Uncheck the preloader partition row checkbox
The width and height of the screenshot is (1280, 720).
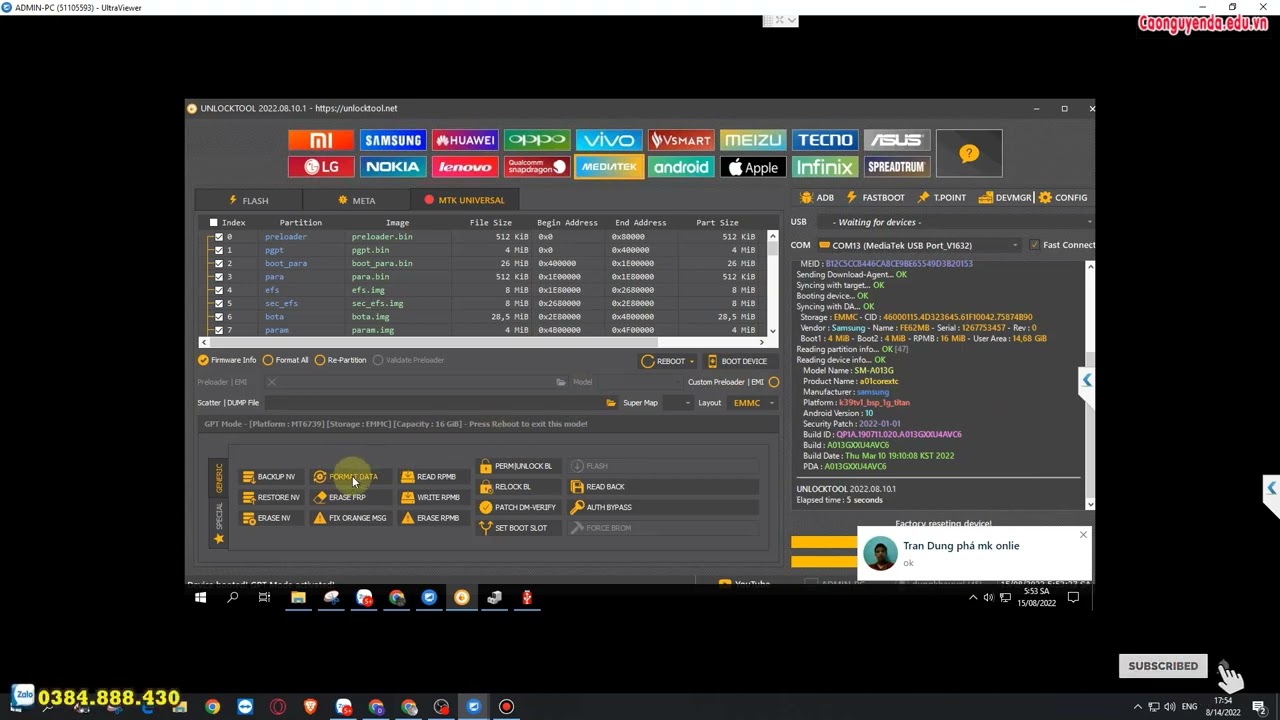pos(219,237)
